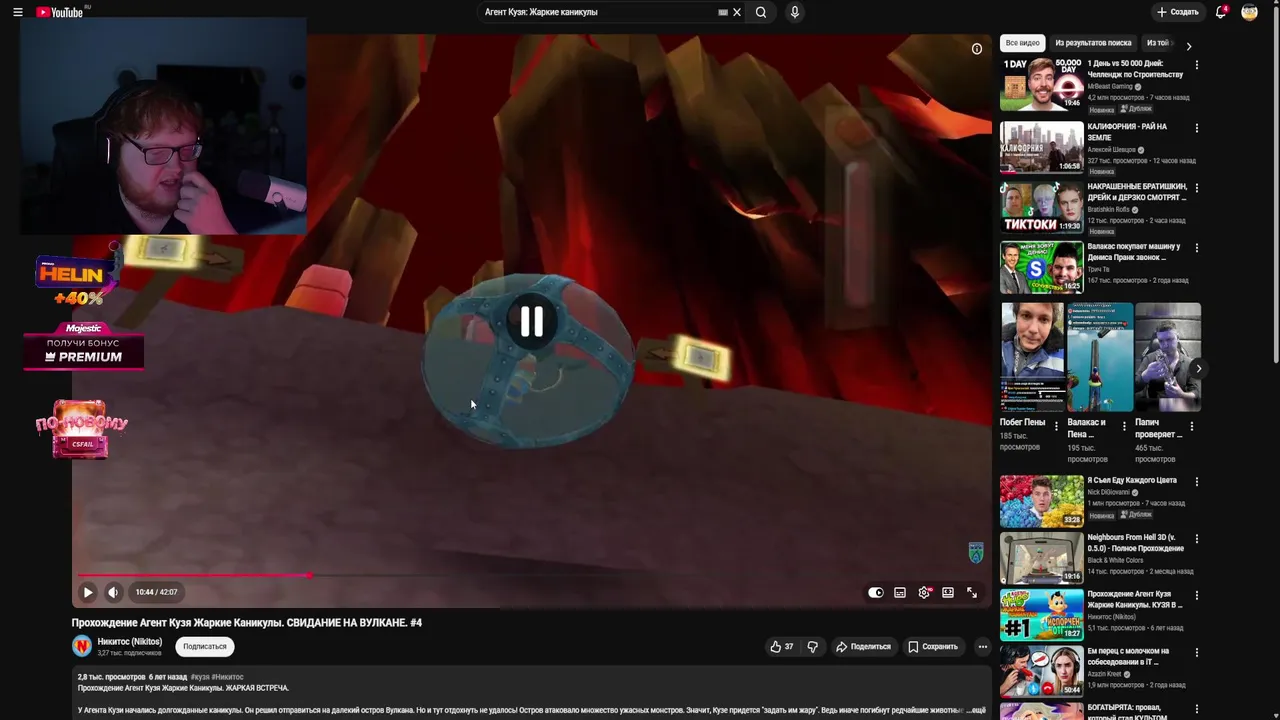Click the #кузя hashtag in description
Screen dimensions: 1280x720
click(200, 677)
